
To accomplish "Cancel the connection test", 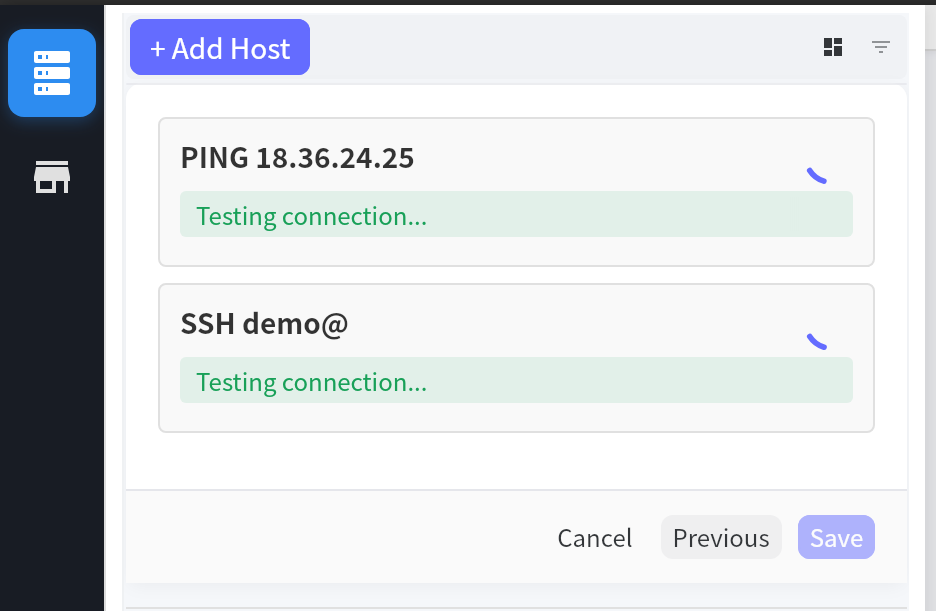I will point(594,538).
